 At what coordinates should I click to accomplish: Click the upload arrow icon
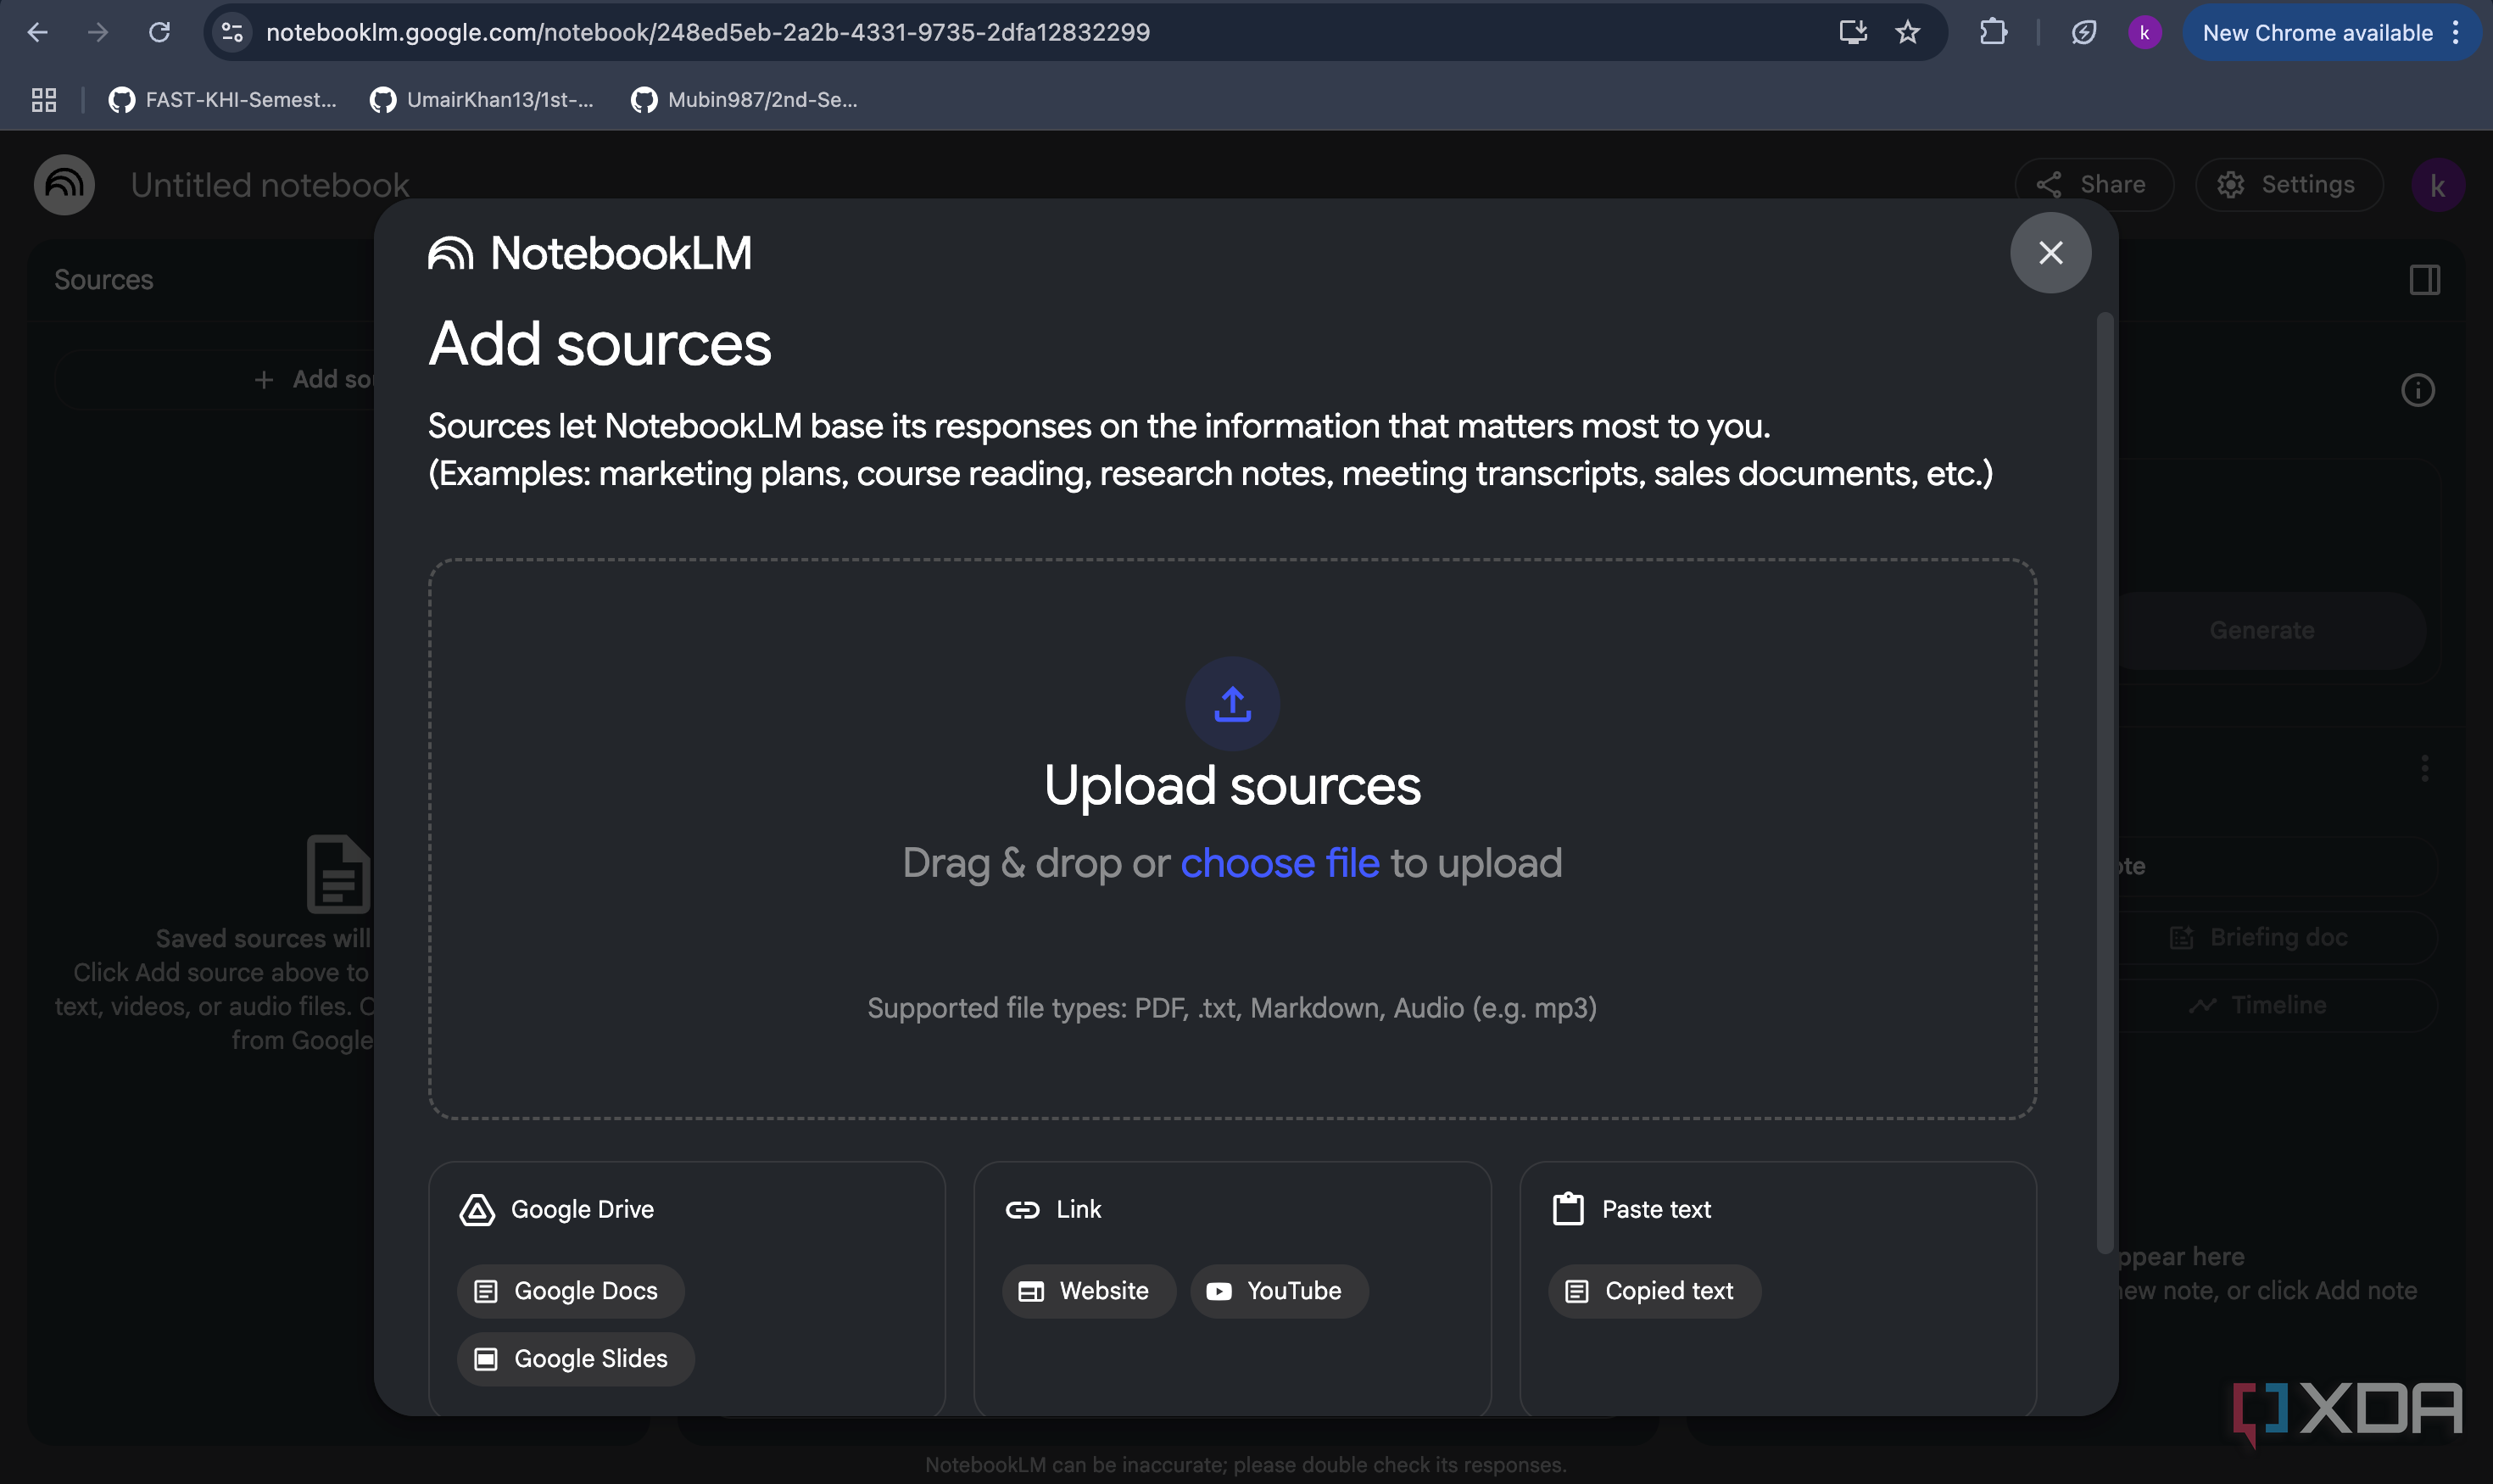pyautogui.click(x=1232, y=704)
